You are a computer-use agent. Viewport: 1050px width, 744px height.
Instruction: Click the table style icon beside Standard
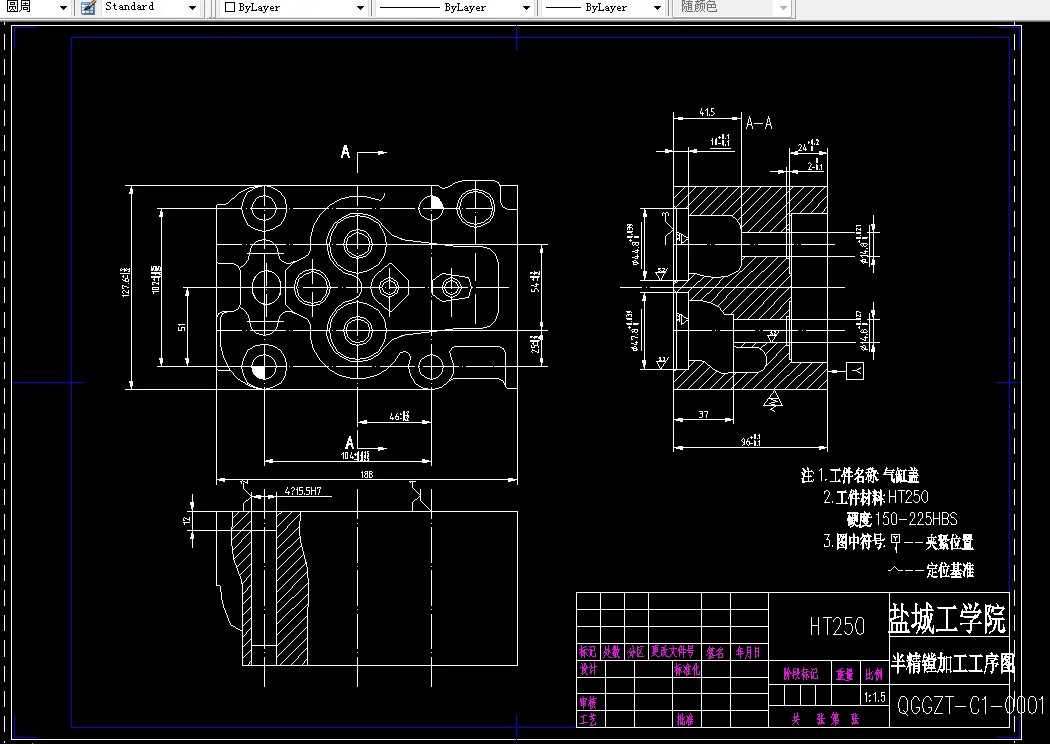tap(88, 7)
